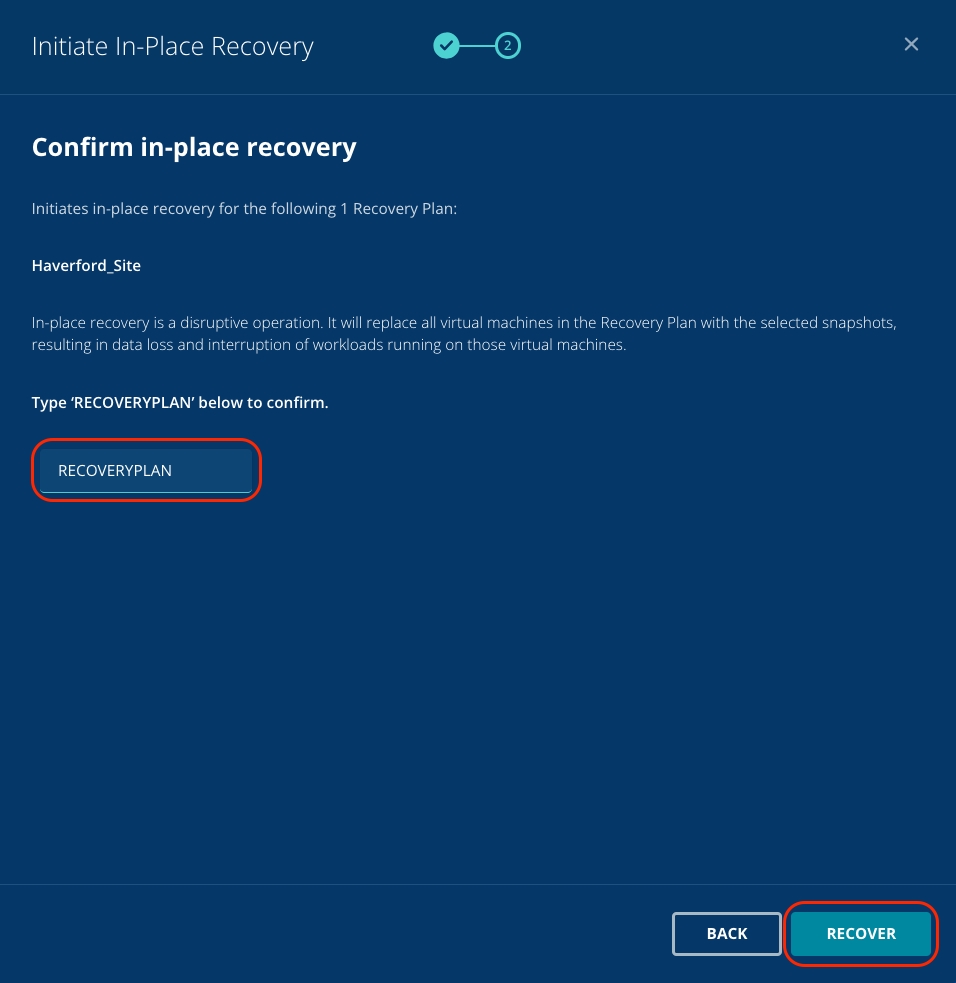
Task: Click the blank header area right of stepper
Action: pos(700,45)
